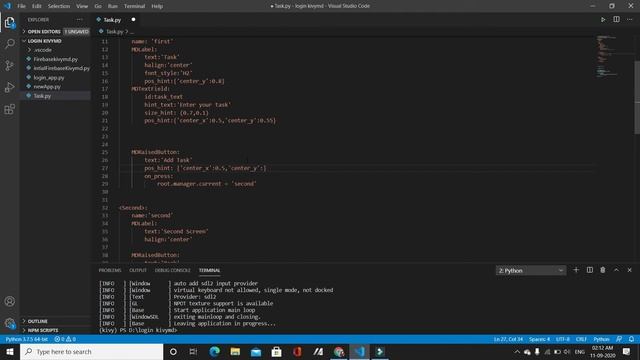640x360 pixels.
Task: Change indentation via Spaces: 4
Action: tap(540, 339)
